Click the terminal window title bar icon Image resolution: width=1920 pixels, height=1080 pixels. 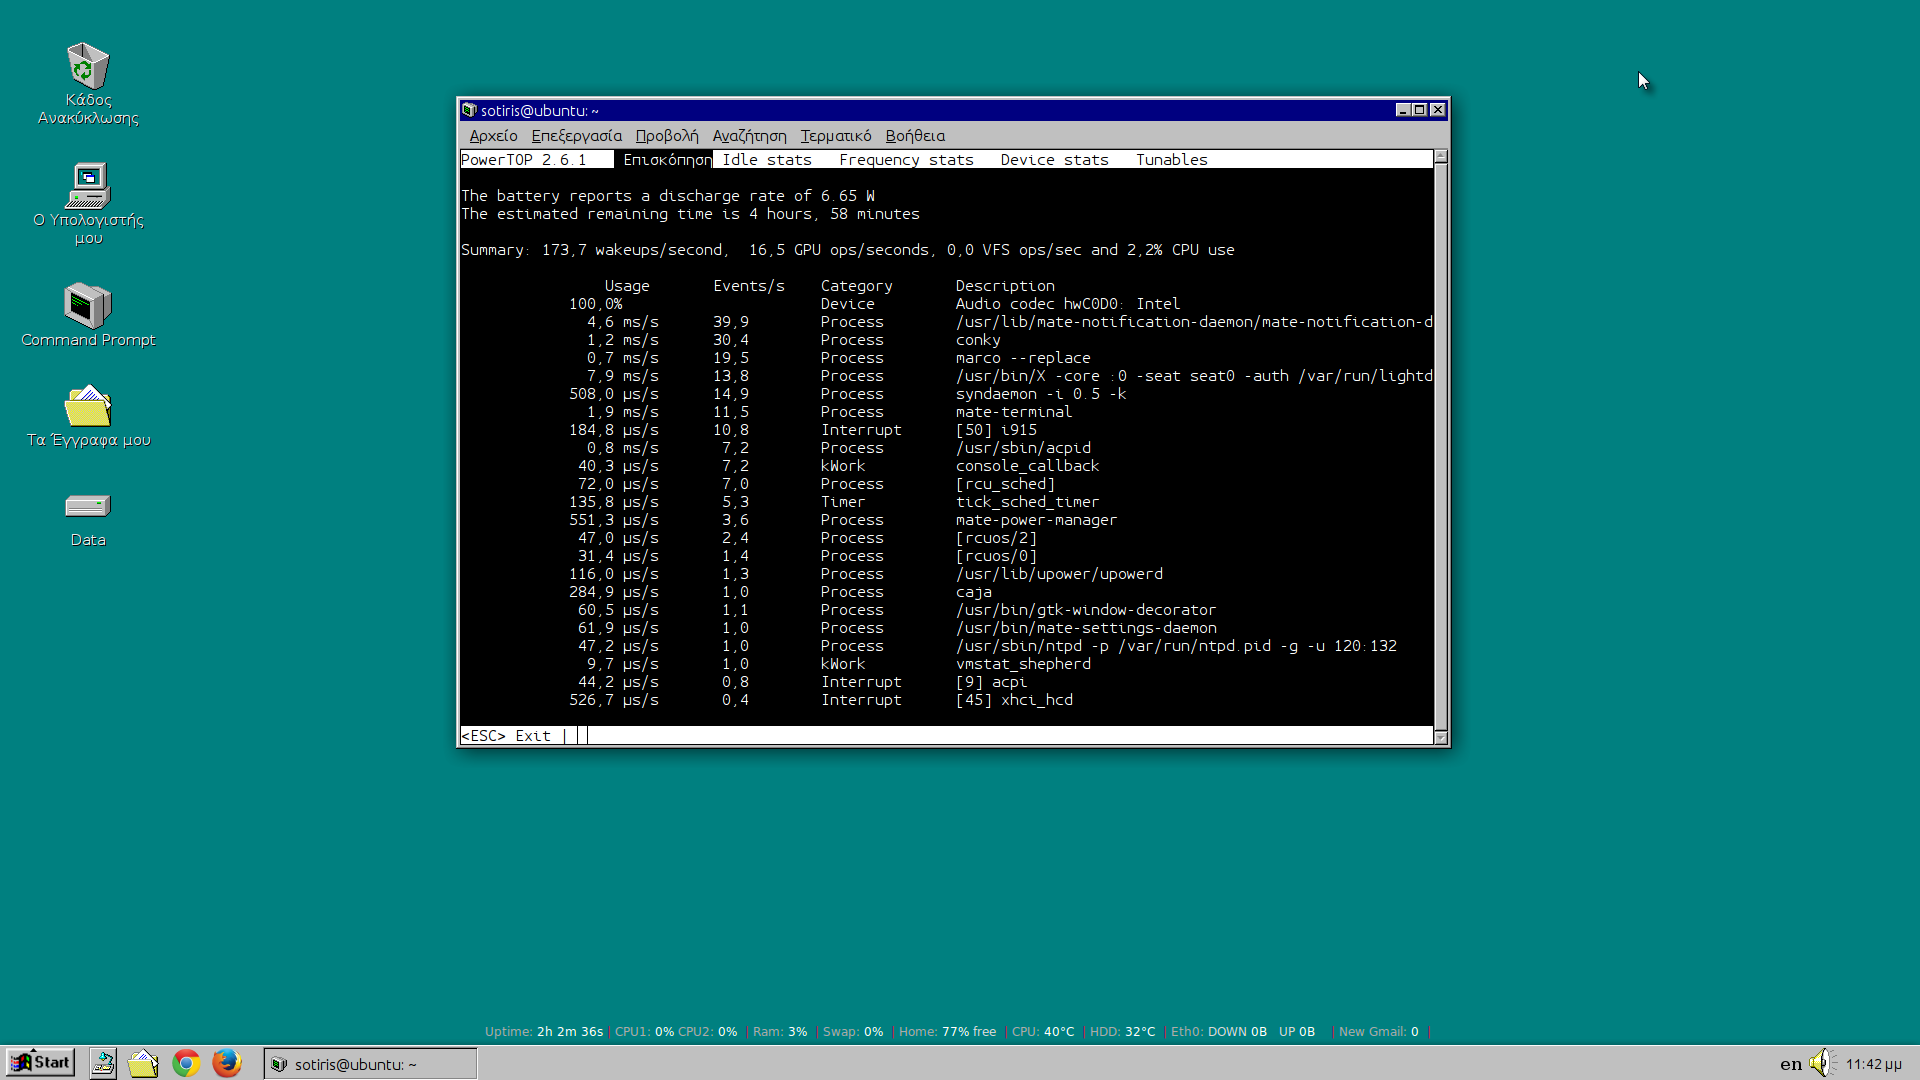pyautogui.click(x=469, y=110)
